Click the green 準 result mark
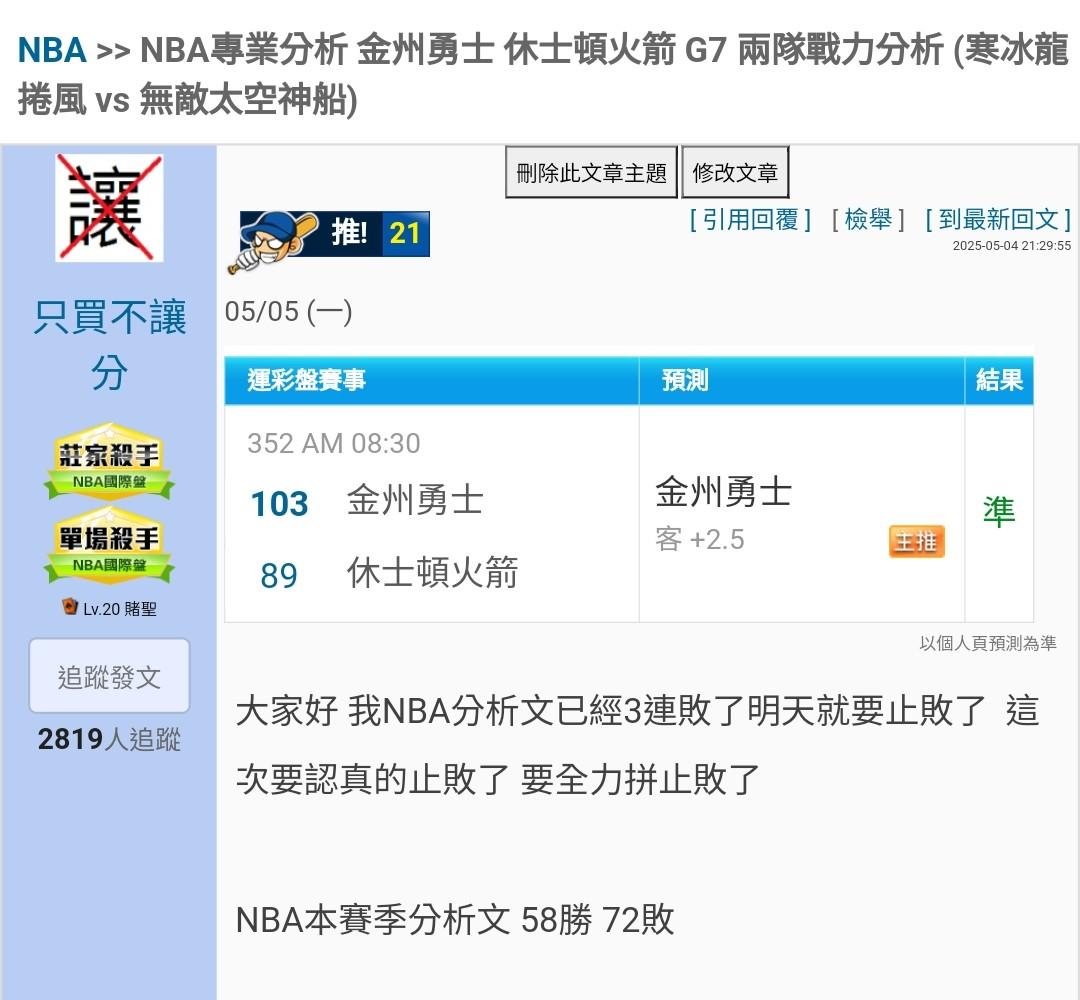Viewport: 1080px width, 1000px height. point(998,512)
